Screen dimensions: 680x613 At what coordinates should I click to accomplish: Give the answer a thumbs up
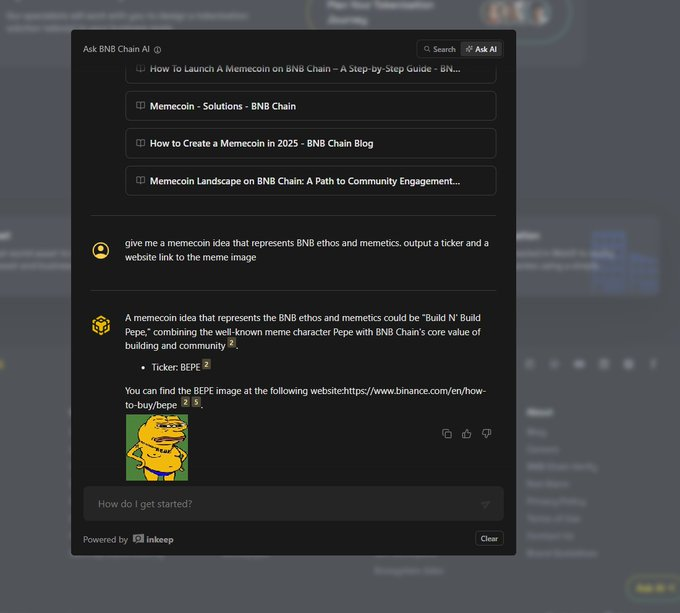coord(467,434)
